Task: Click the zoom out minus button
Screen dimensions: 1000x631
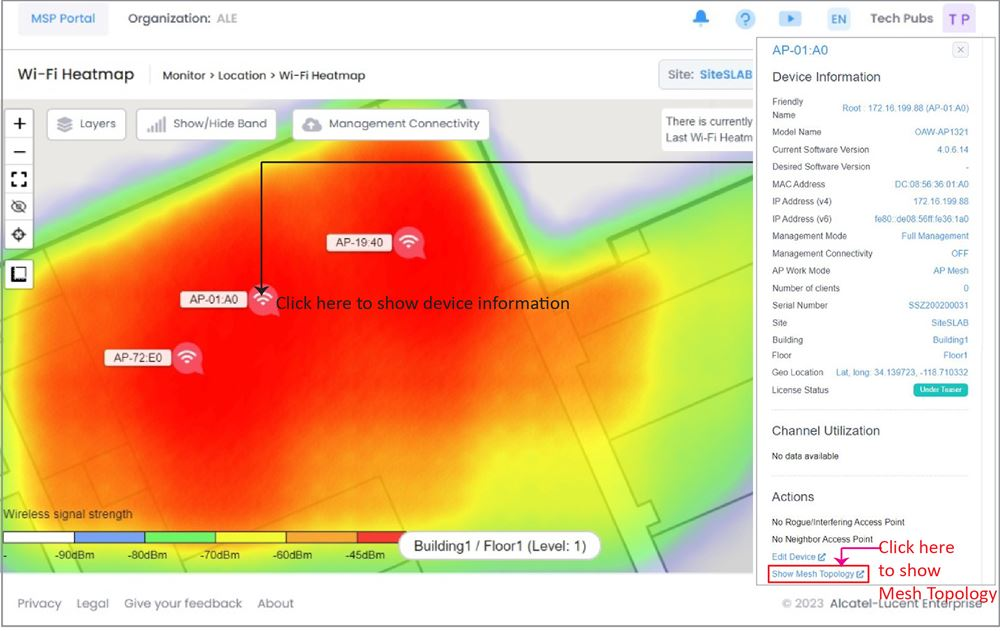Action: point(19,152)
